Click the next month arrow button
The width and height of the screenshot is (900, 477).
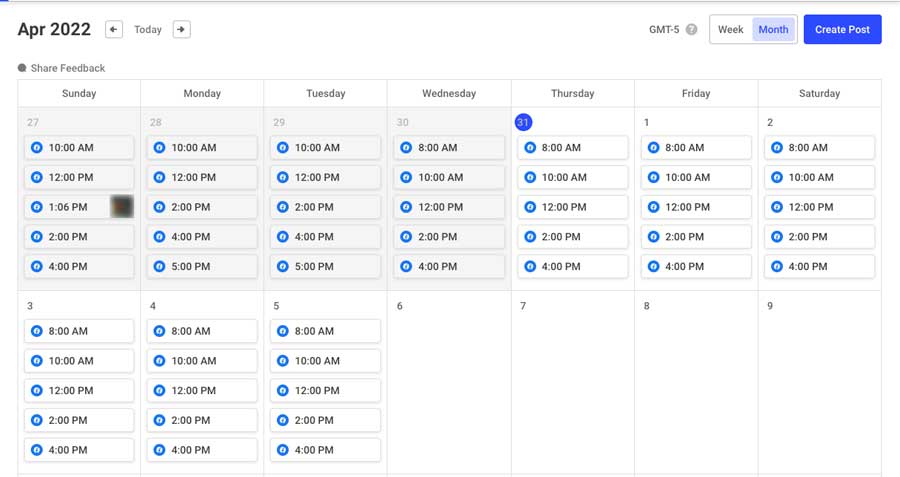point(181,30)
